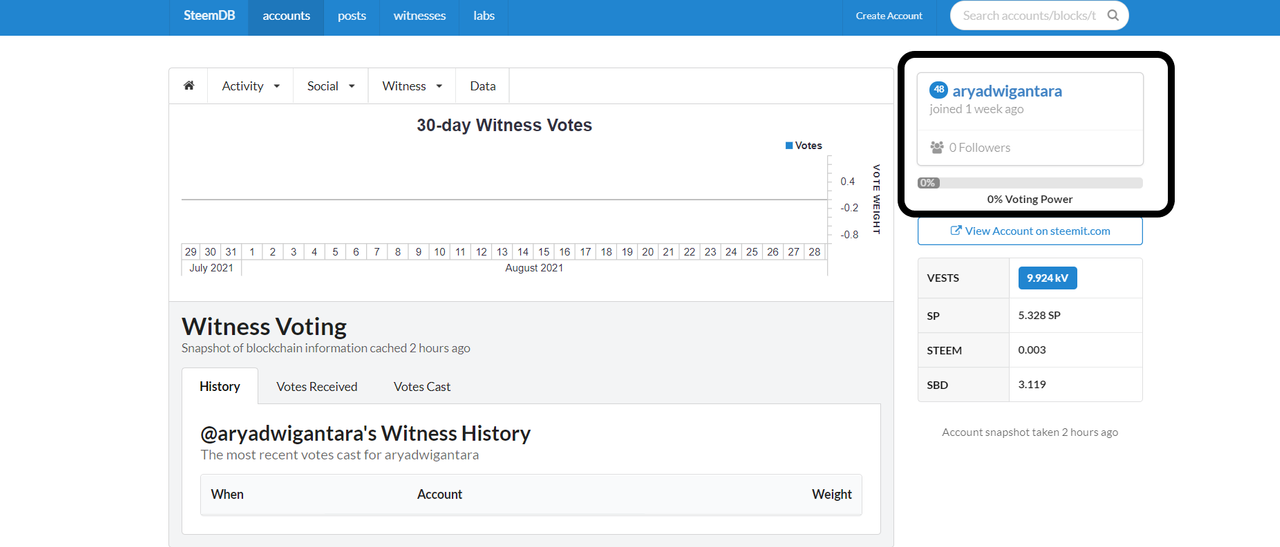Click the followers group icon
1280x547 pixels.
[937, 148]
